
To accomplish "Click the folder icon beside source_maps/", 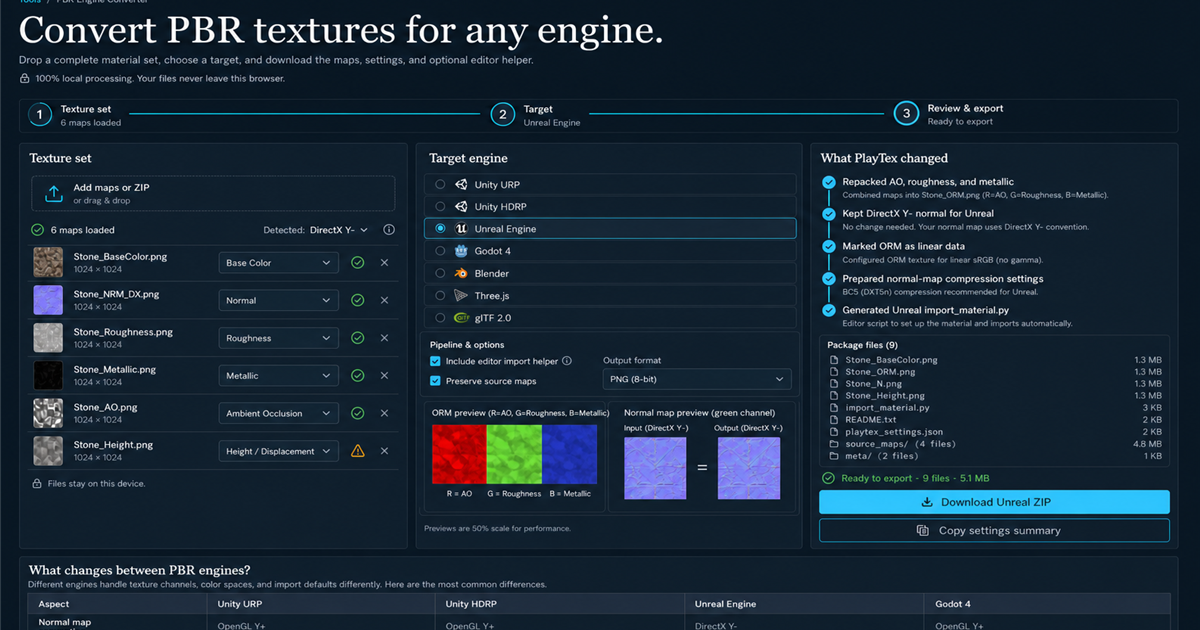I will 832,444.
